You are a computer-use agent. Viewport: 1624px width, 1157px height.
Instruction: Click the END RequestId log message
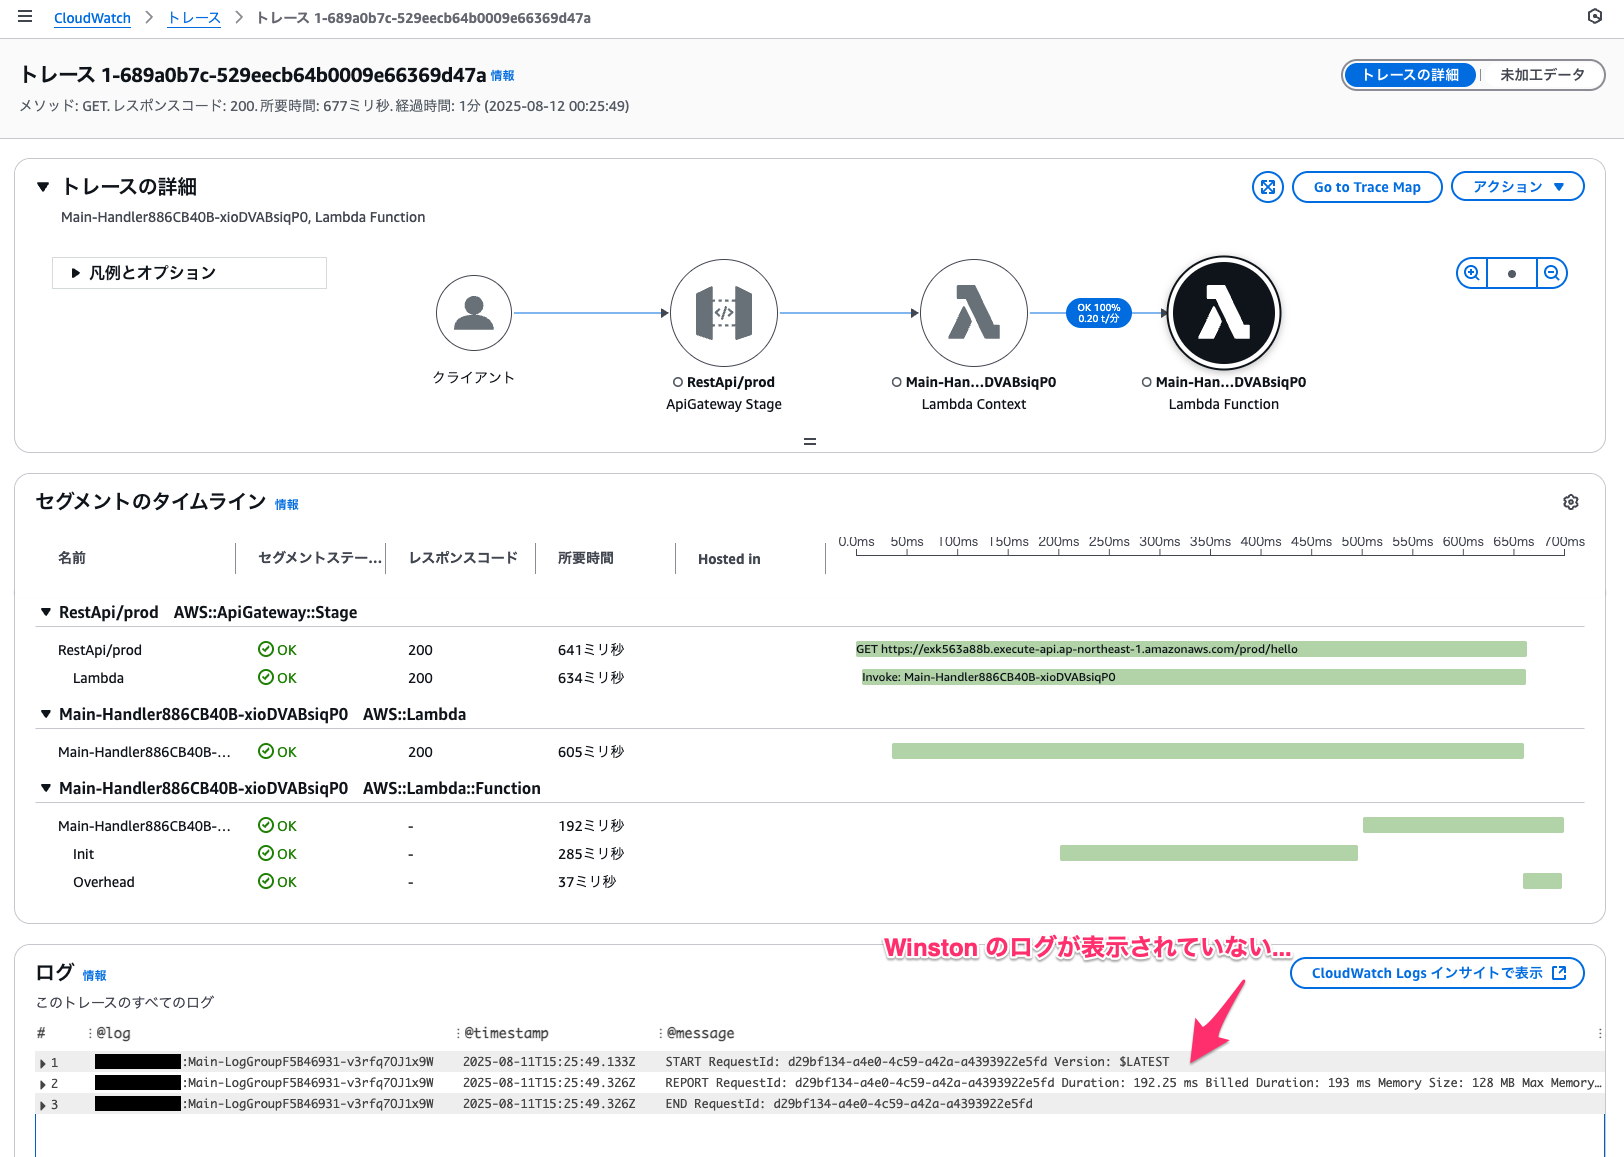pos(849,1104)
